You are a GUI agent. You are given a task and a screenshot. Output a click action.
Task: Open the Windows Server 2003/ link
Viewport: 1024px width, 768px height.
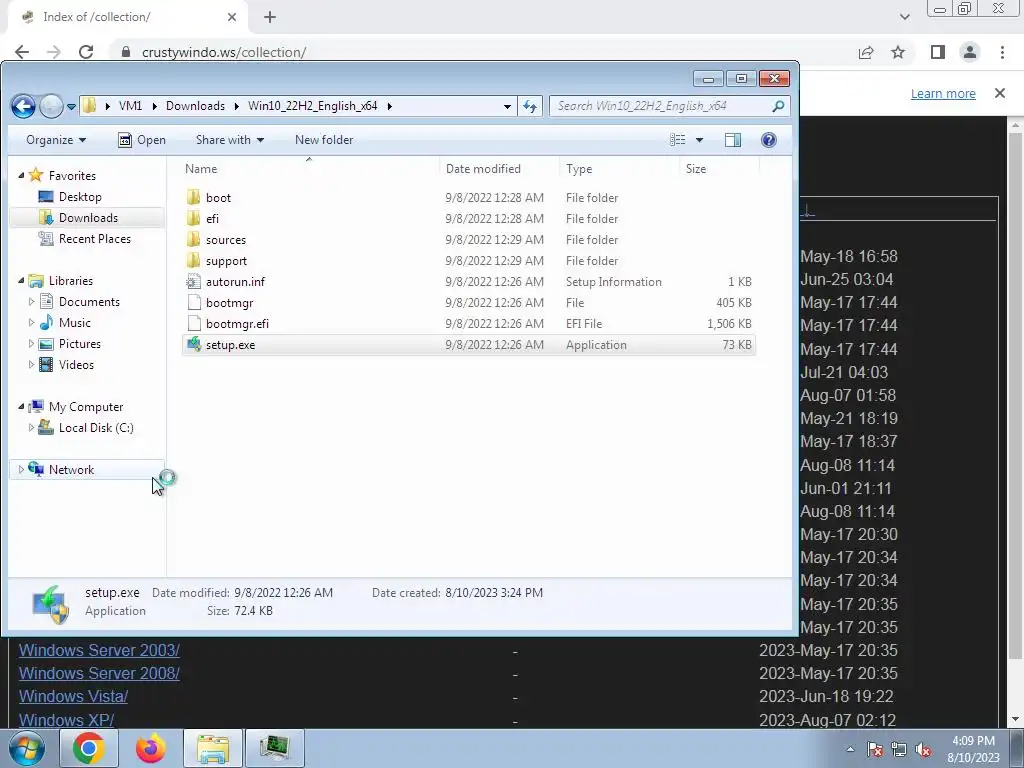(x=99, y=650)
